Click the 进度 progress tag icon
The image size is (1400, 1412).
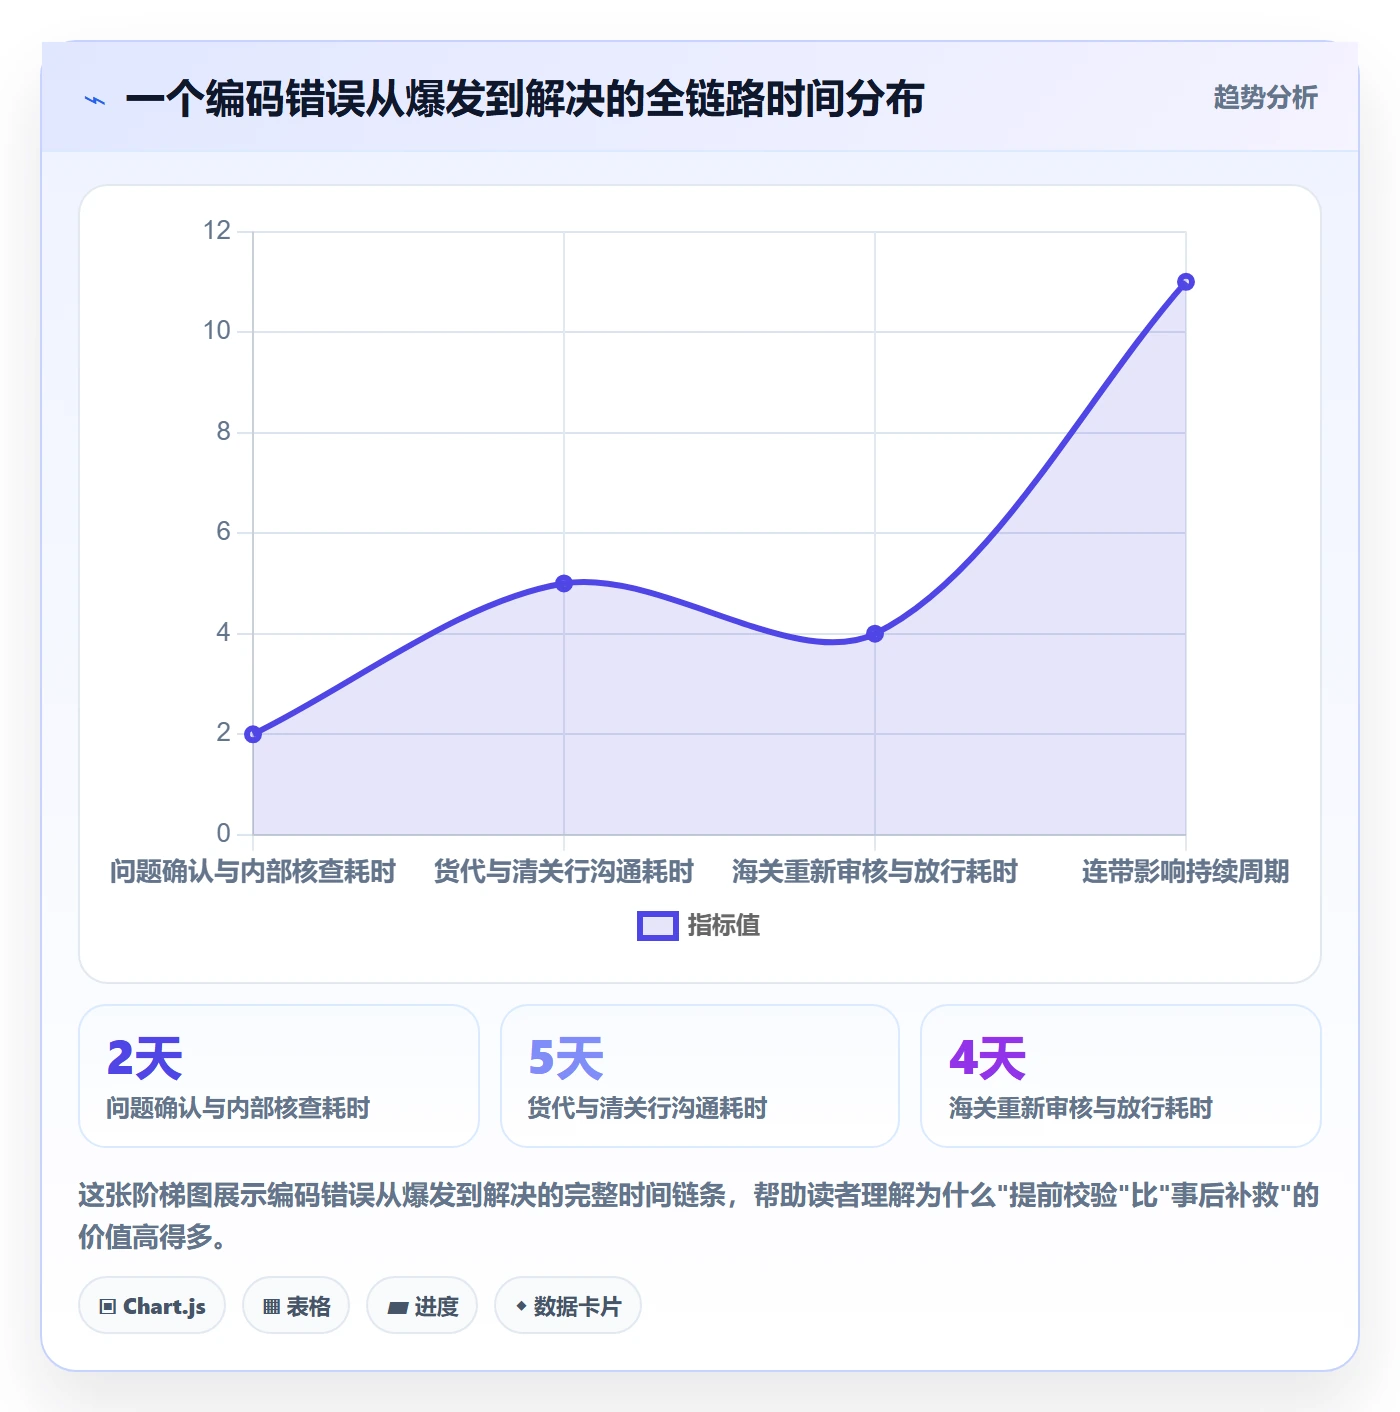[x=398, y=1307]
